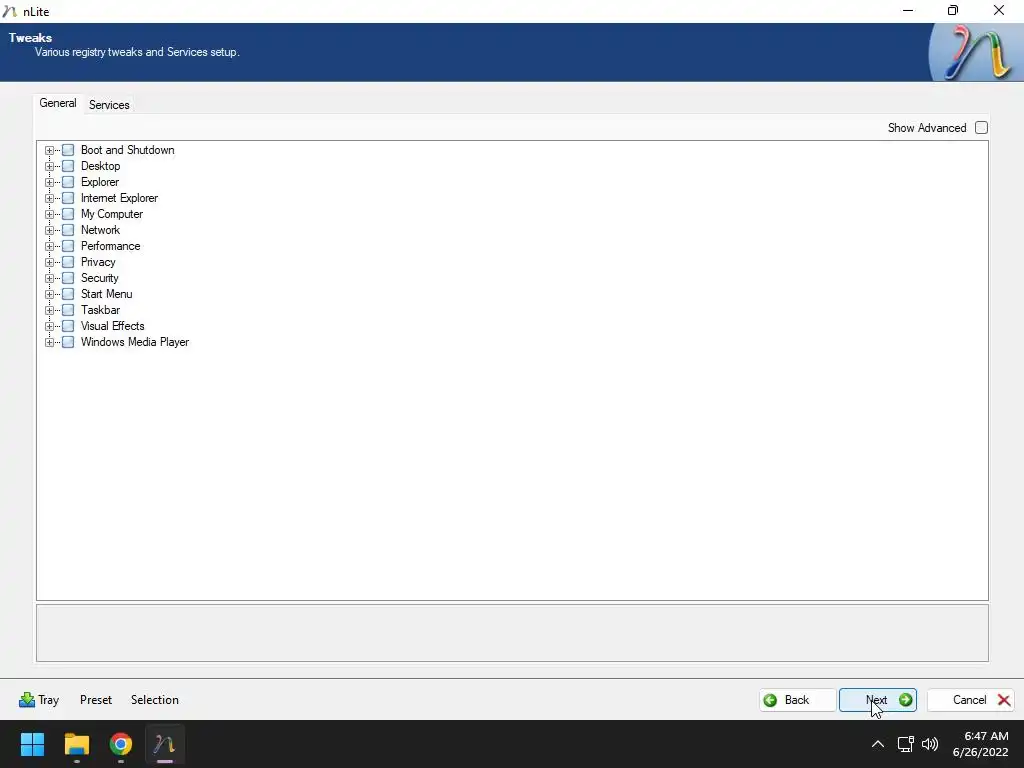Launch Google Chrome from the taskbar
The width and height of the screenshot is (1024, 768).
point(121,744)
